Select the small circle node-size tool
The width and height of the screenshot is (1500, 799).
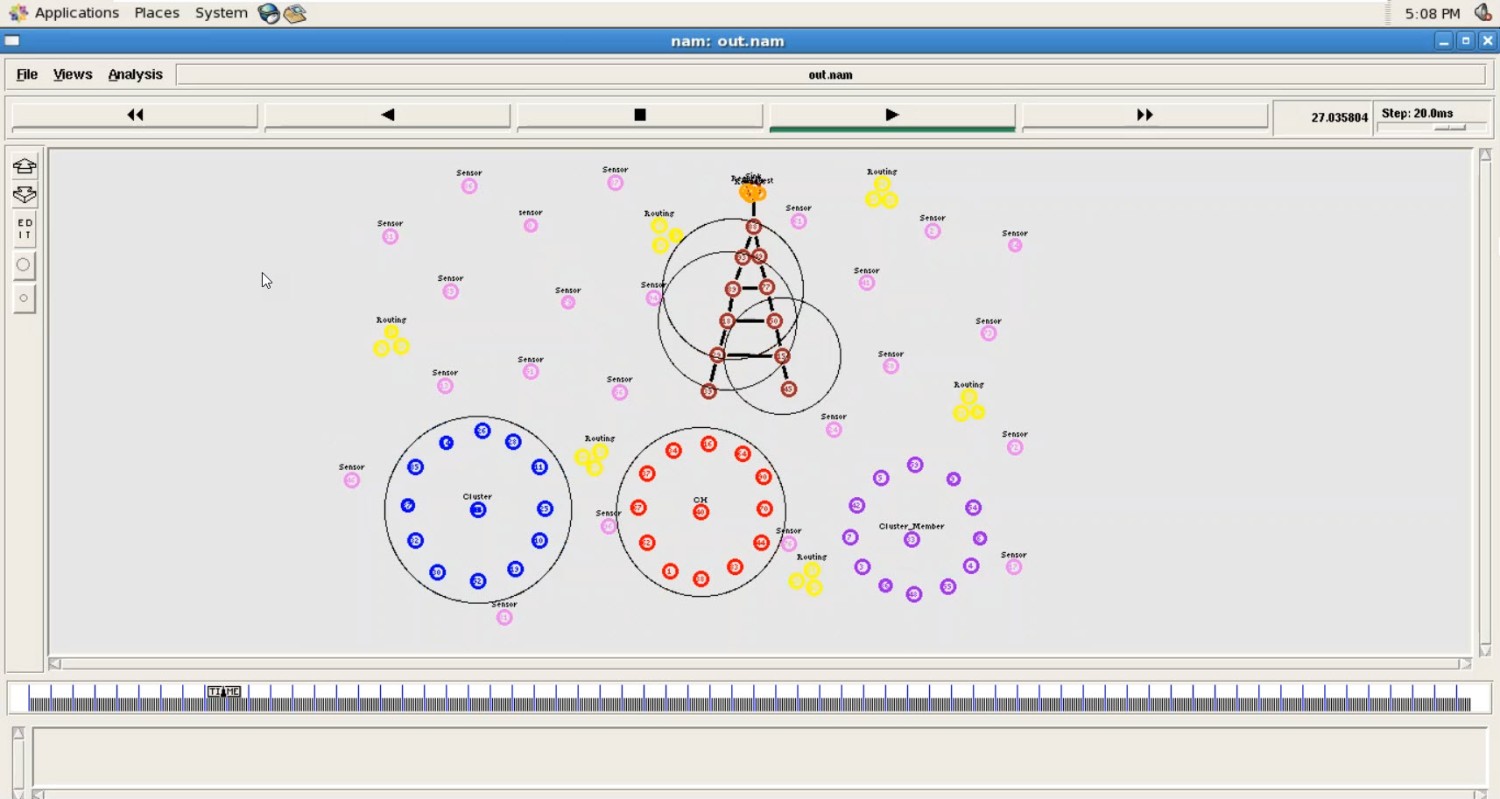pos(24,298)
